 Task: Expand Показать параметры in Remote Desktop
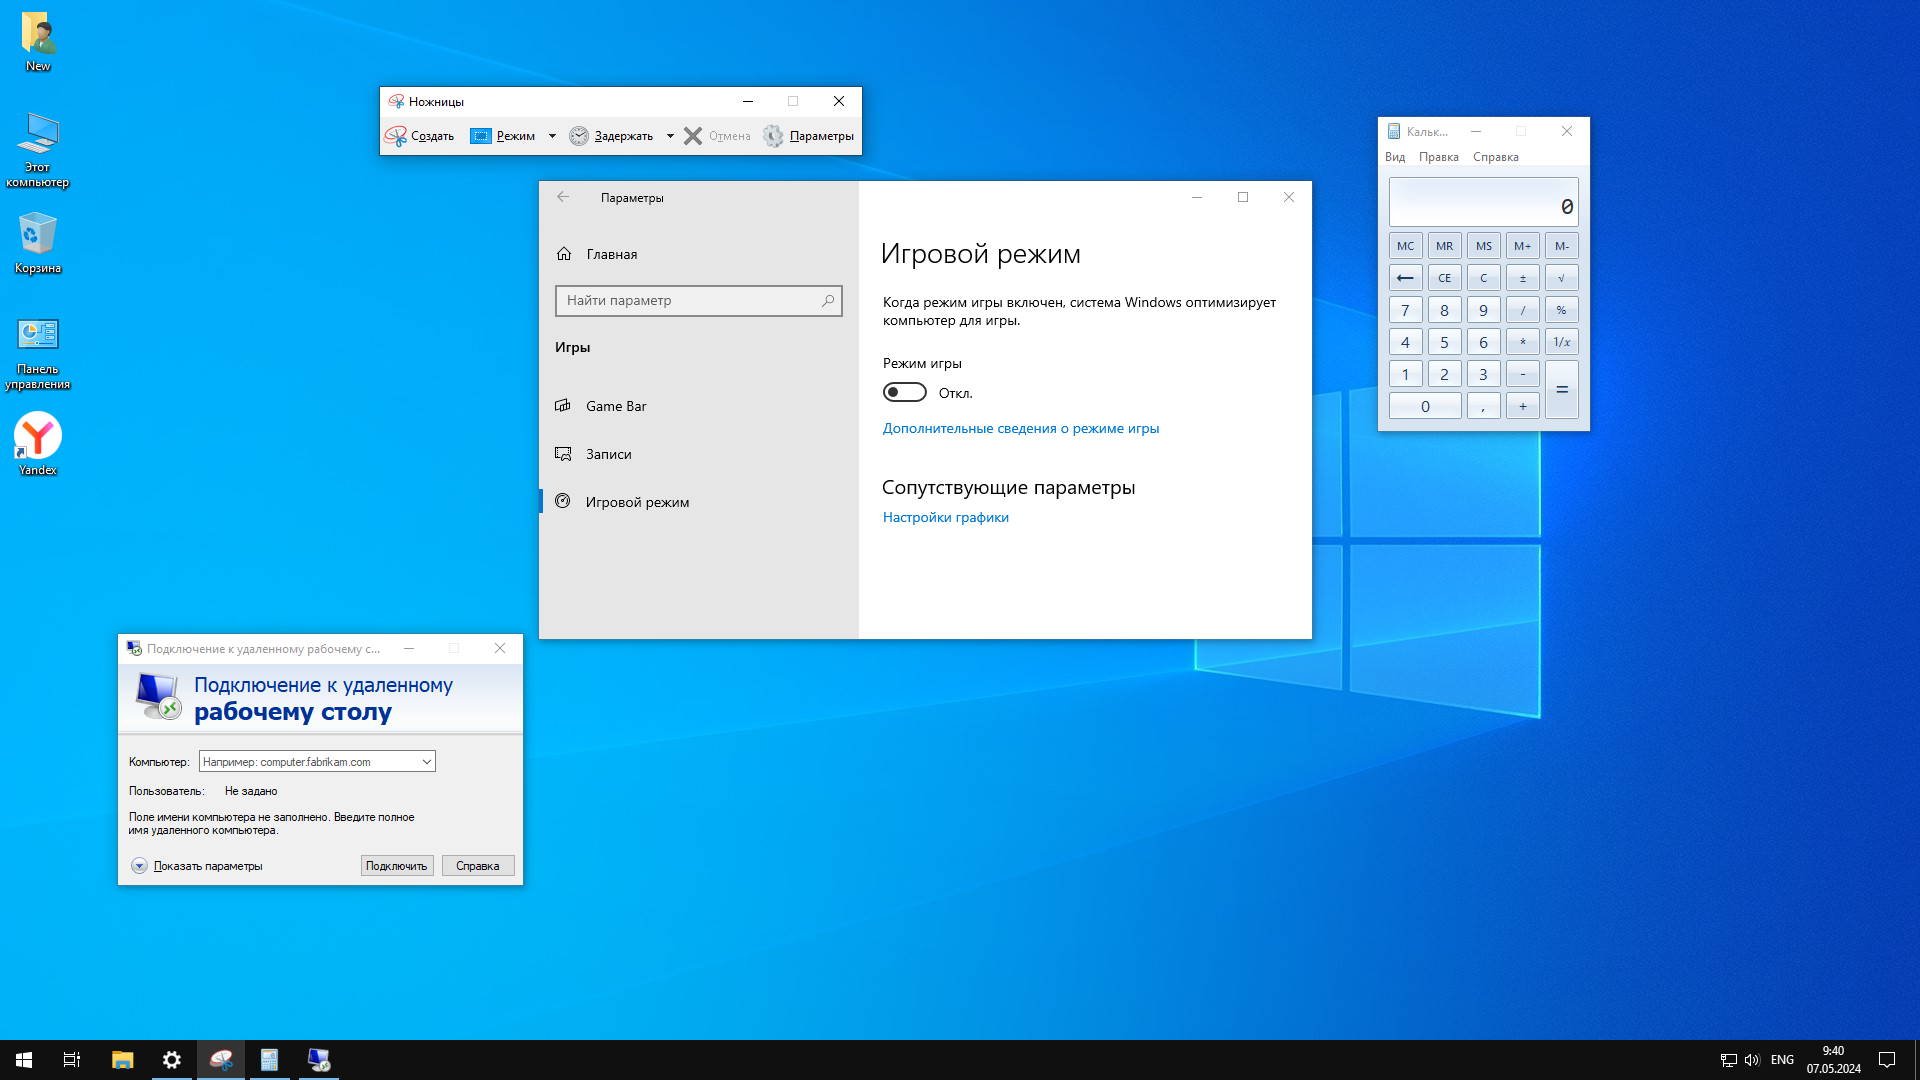pos(140,866)
